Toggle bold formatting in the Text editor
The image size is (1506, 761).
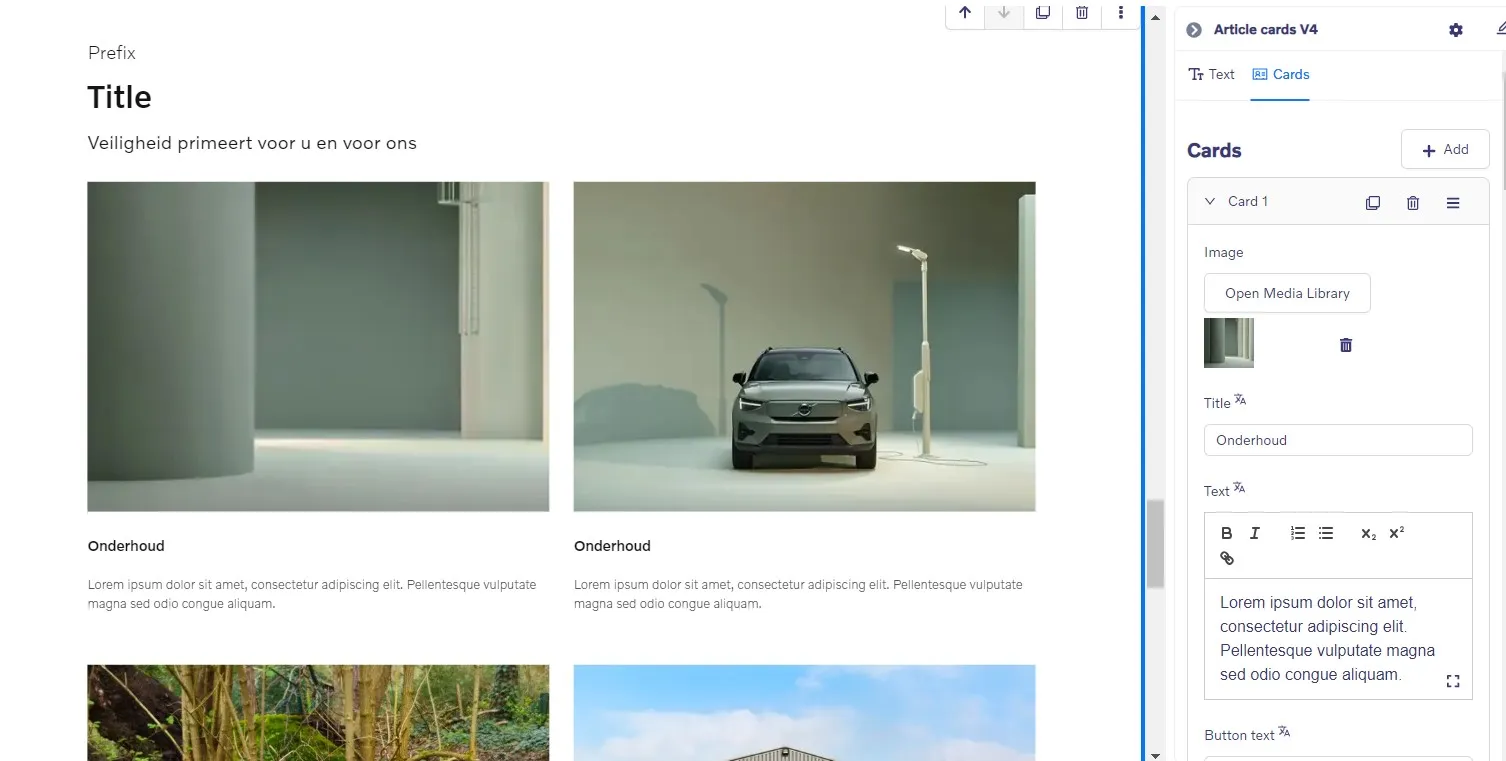point(1227,533)
